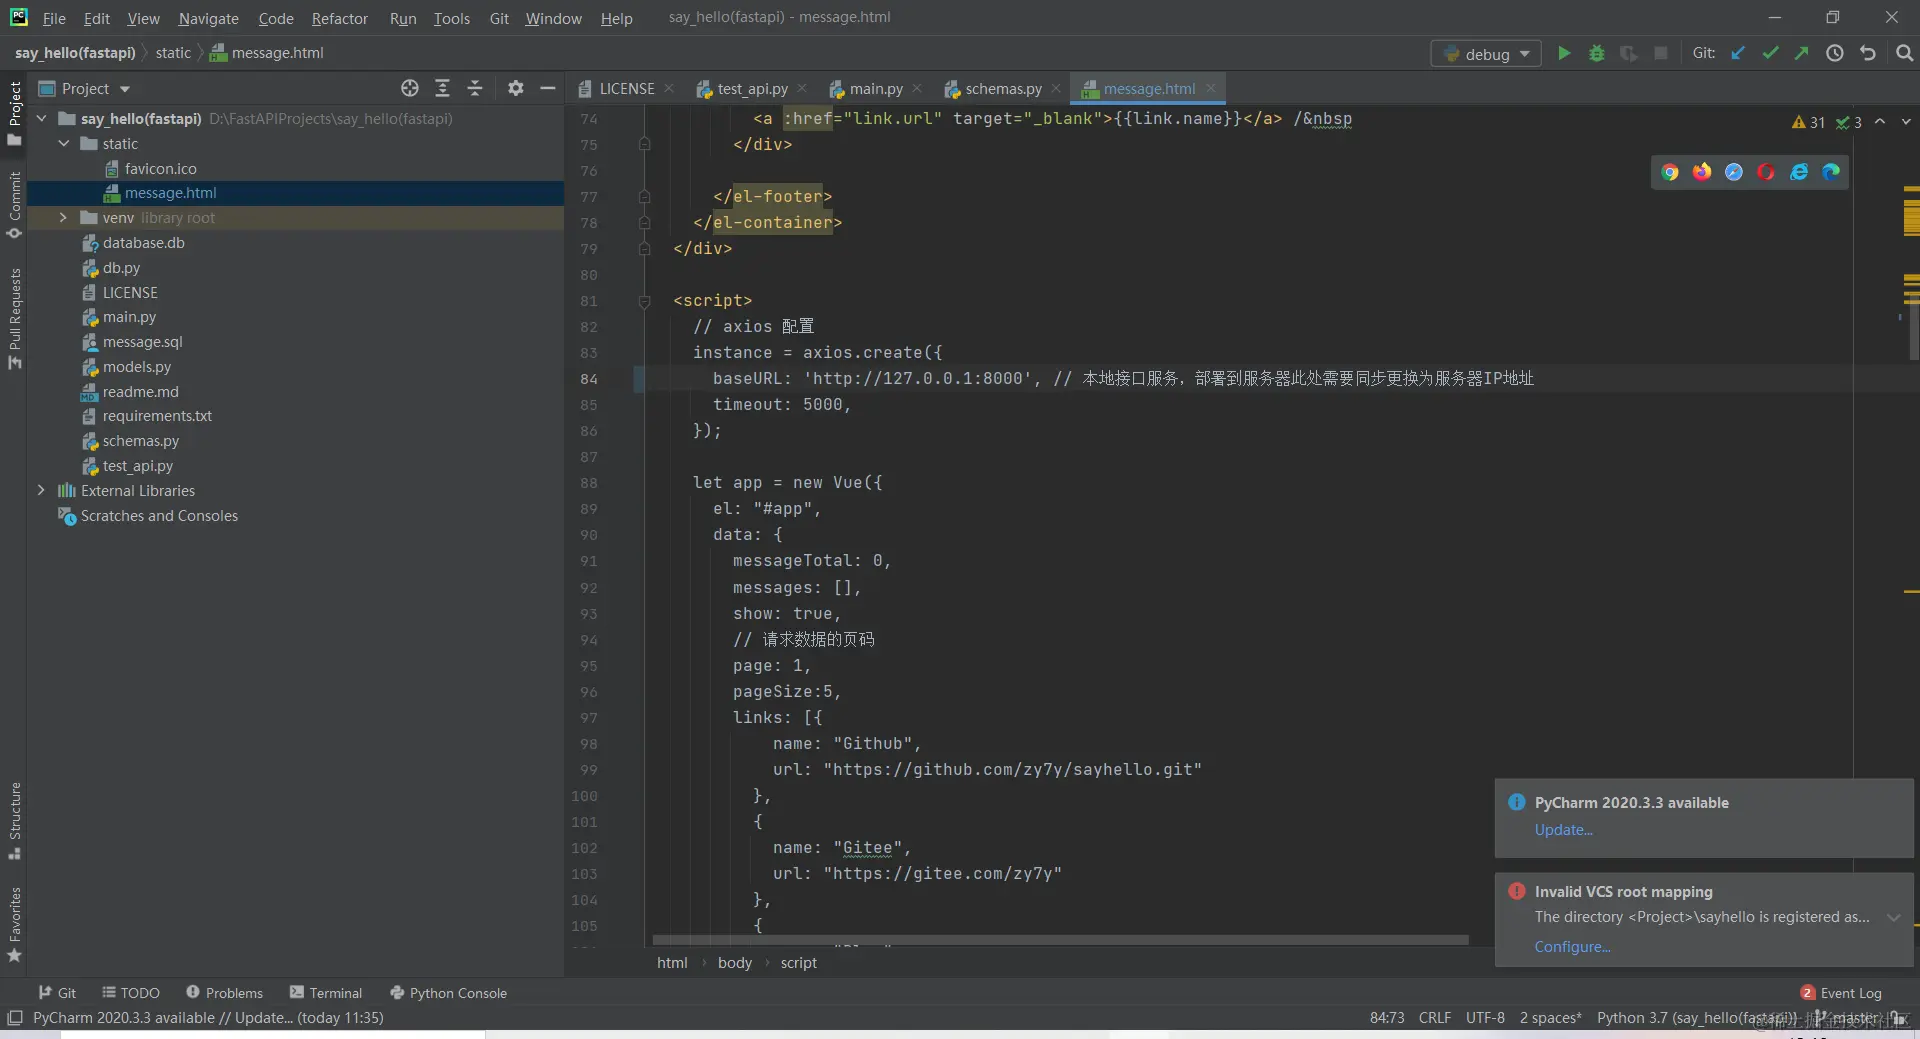
Task: Open page in Chrome browser
Action: (1670, 172)
